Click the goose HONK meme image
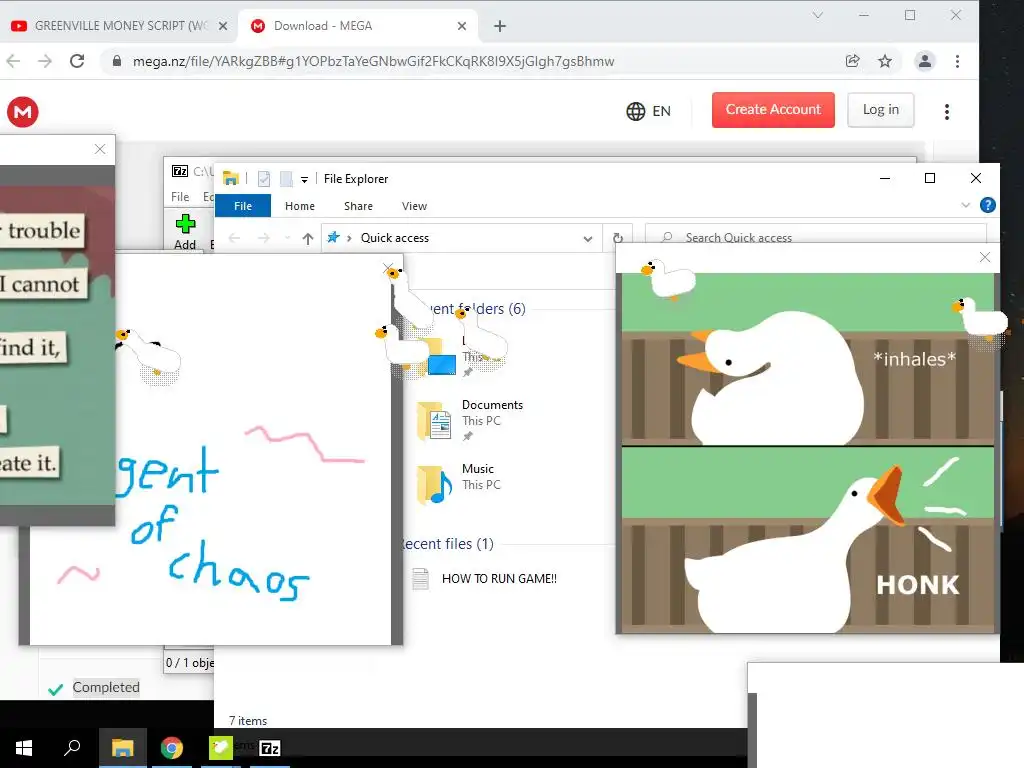 click(808, 453)
